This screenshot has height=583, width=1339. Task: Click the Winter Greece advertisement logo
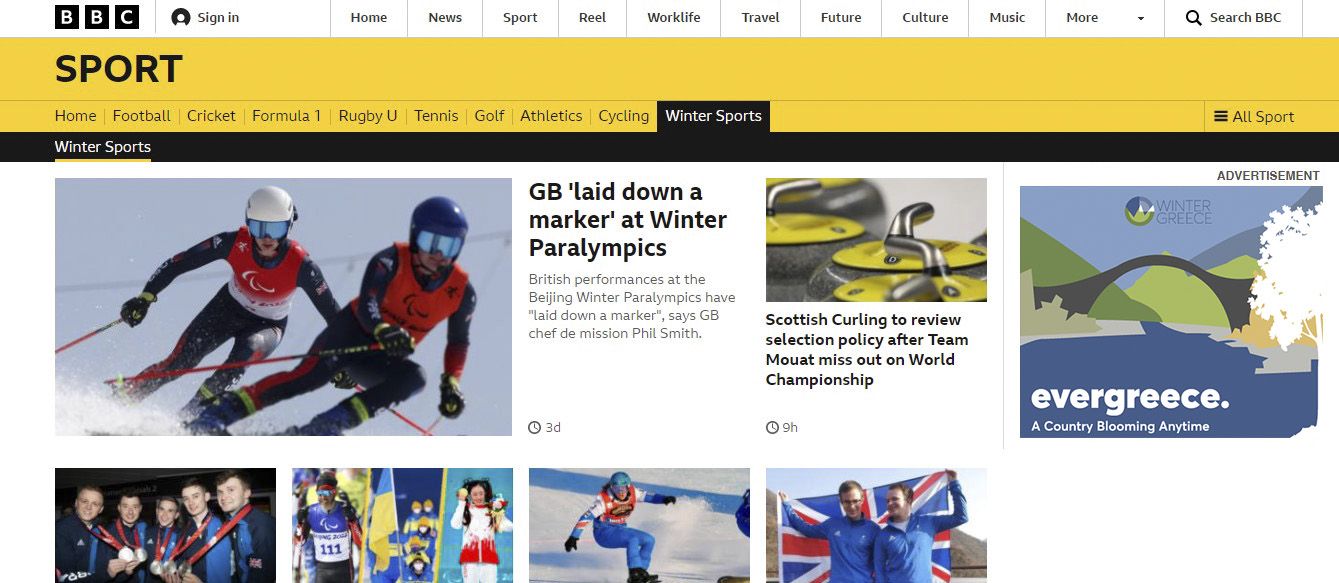click(x=1169, y=211)
